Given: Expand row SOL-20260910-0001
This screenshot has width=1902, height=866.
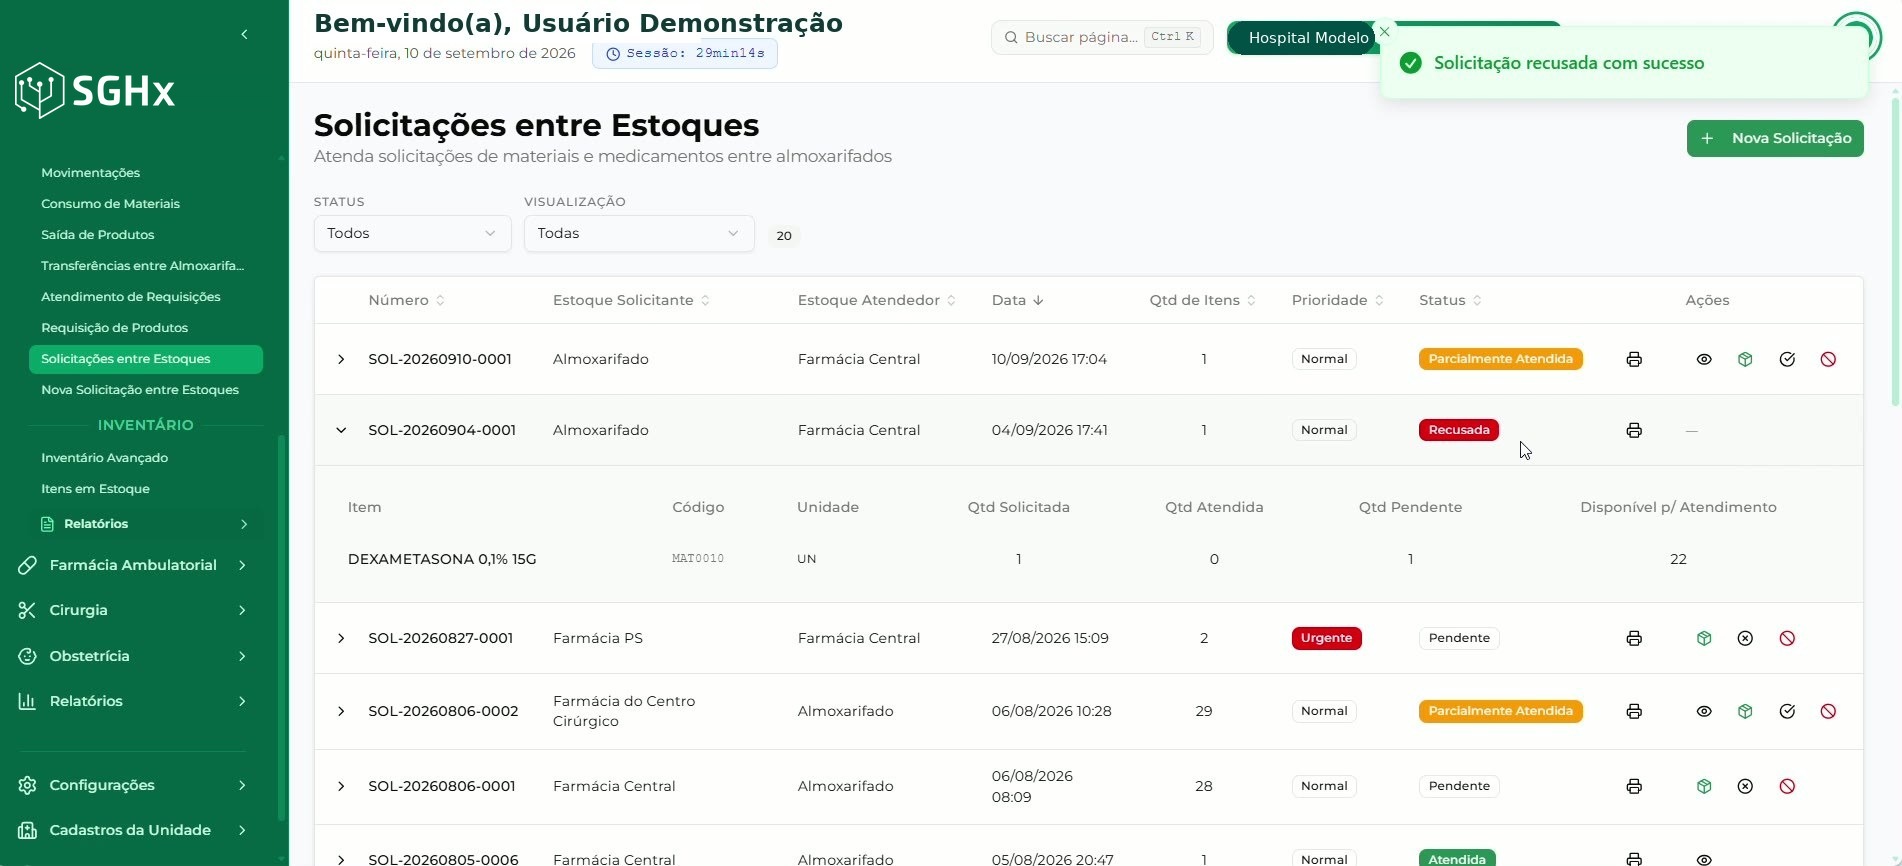Looking at the screenshot, I should [x=341, y=359].
